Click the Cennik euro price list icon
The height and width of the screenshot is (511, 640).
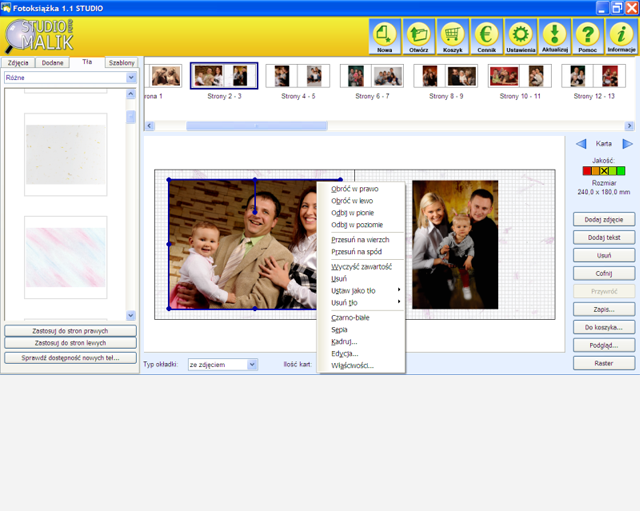click(486, 35)
